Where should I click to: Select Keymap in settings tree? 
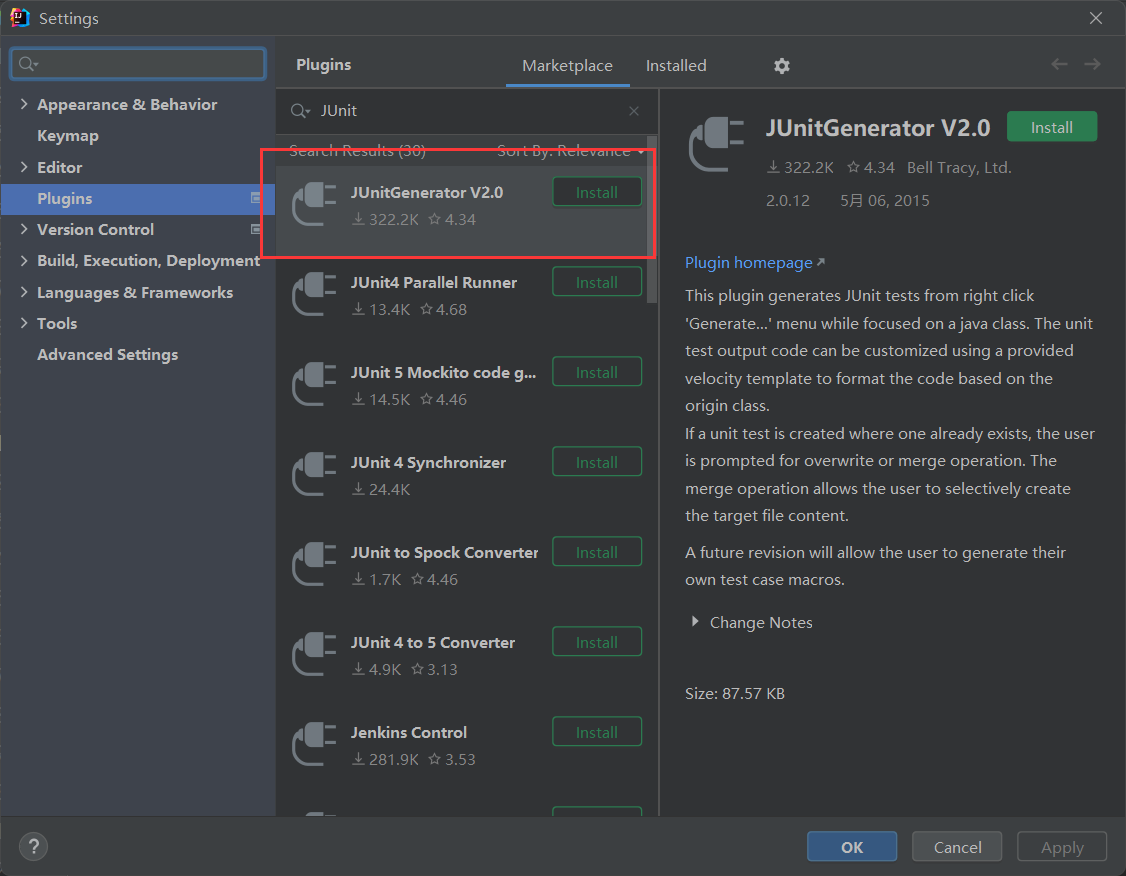[68, 136]
